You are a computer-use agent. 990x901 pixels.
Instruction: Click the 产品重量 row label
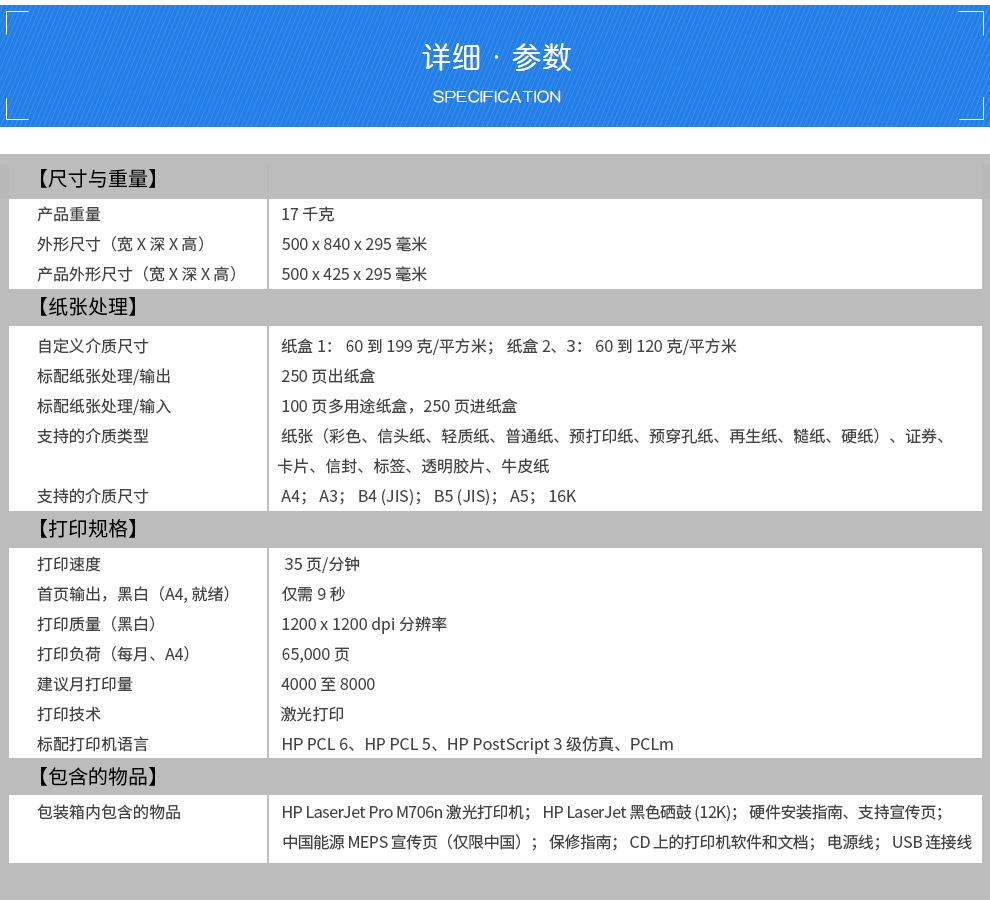(x=69, y=214)
